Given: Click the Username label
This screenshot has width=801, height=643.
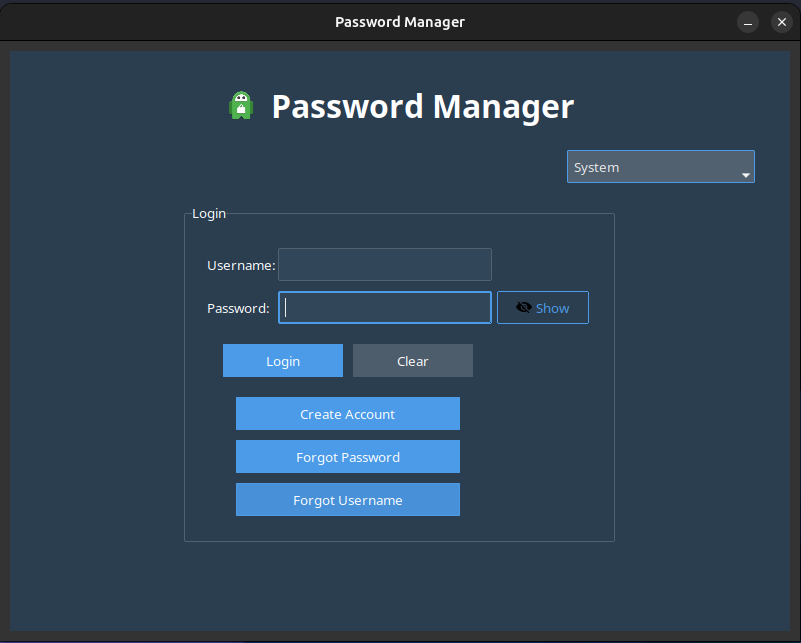Looking at the screenshot, I should 240,266.
